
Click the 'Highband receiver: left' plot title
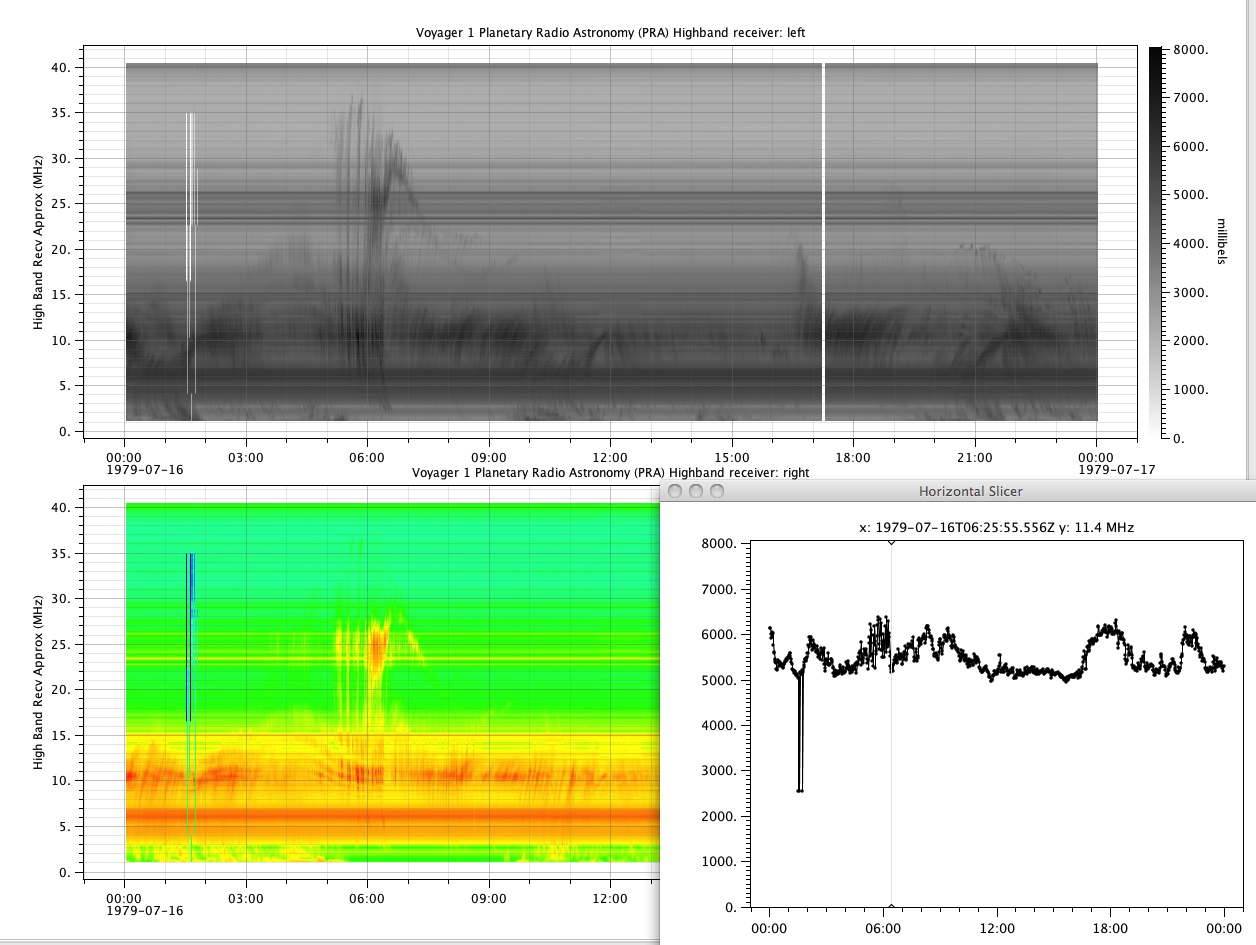[x=611, y=33]
